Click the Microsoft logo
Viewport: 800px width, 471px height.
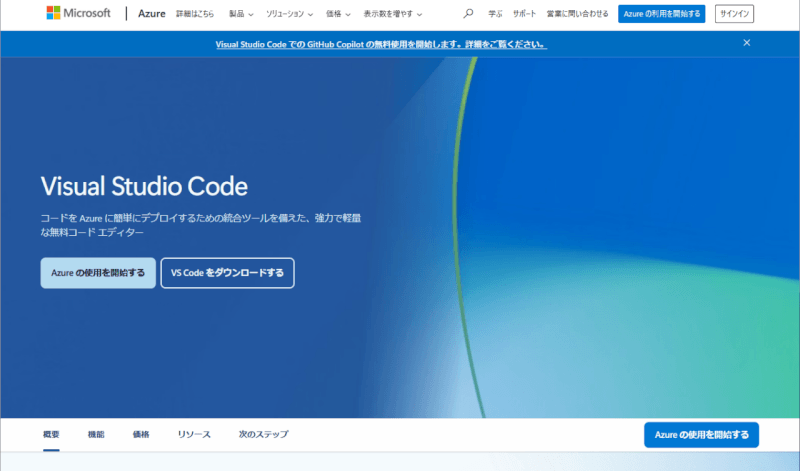click(x=78, y=14)
